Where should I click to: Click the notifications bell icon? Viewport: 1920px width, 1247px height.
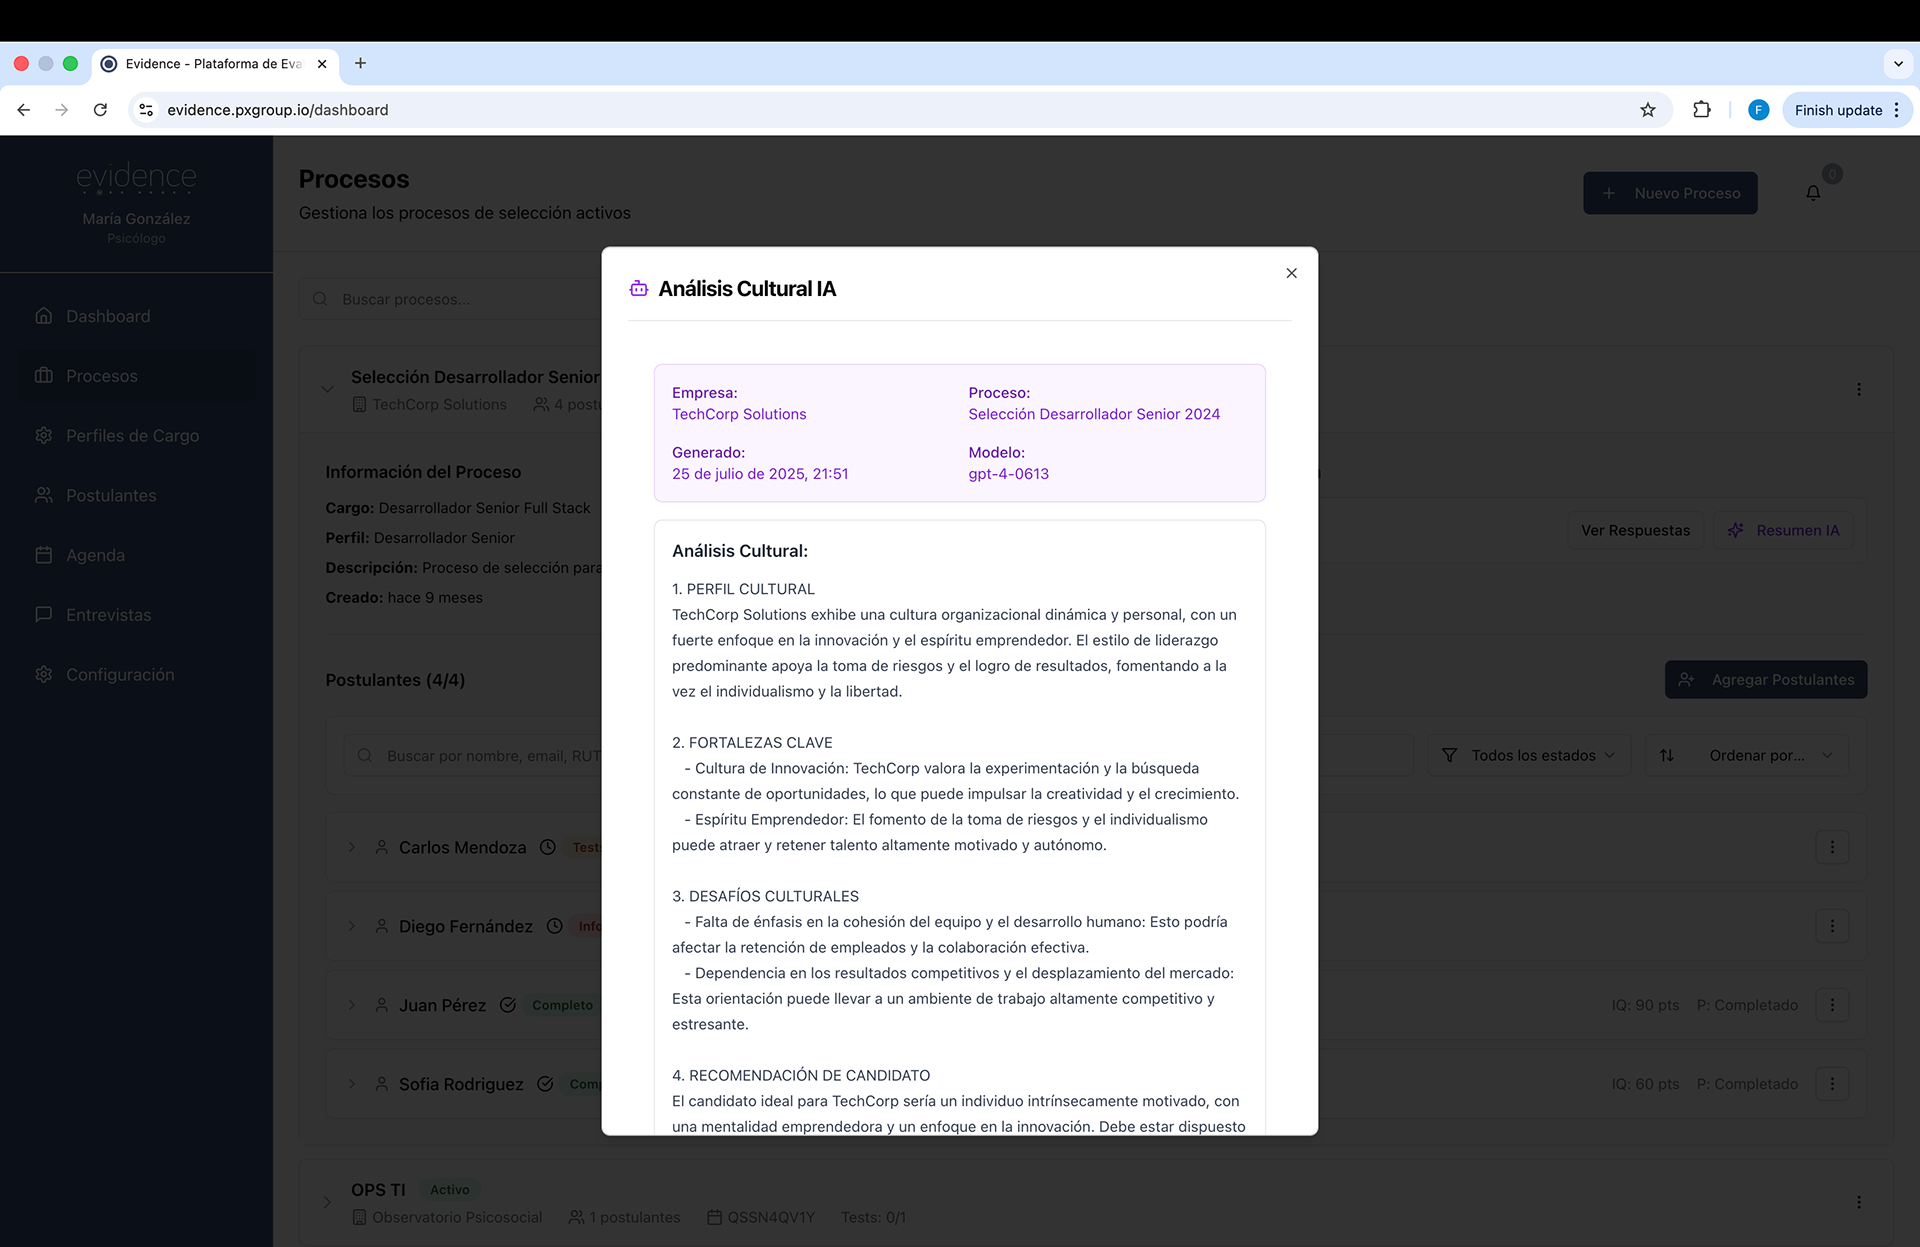(x=1813, y=193)
